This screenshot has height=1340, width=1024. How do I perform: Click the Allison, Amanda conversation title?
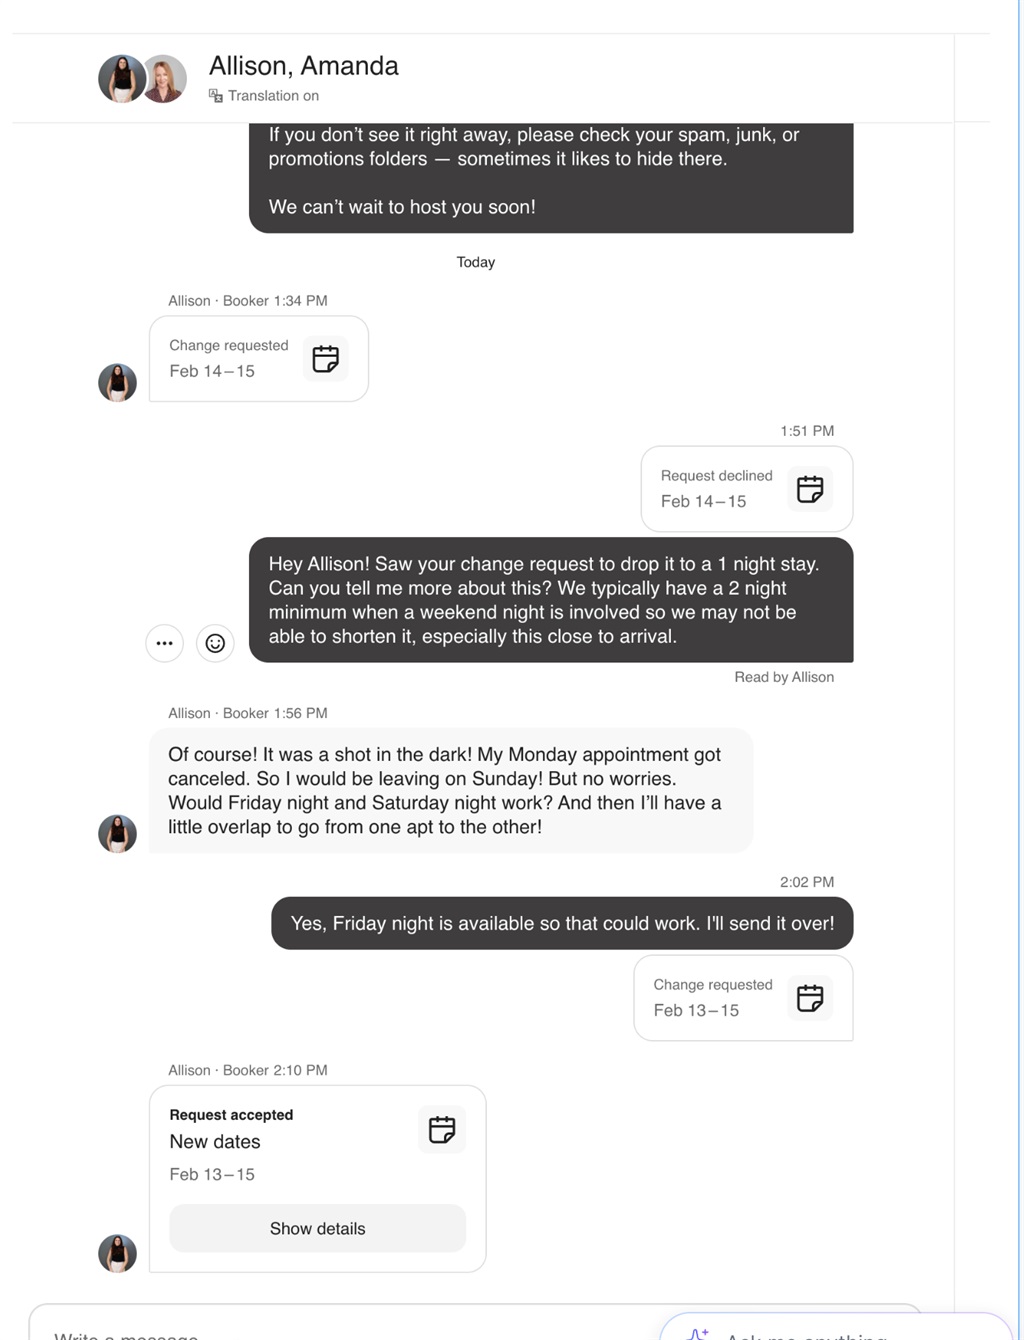point(303,66)
